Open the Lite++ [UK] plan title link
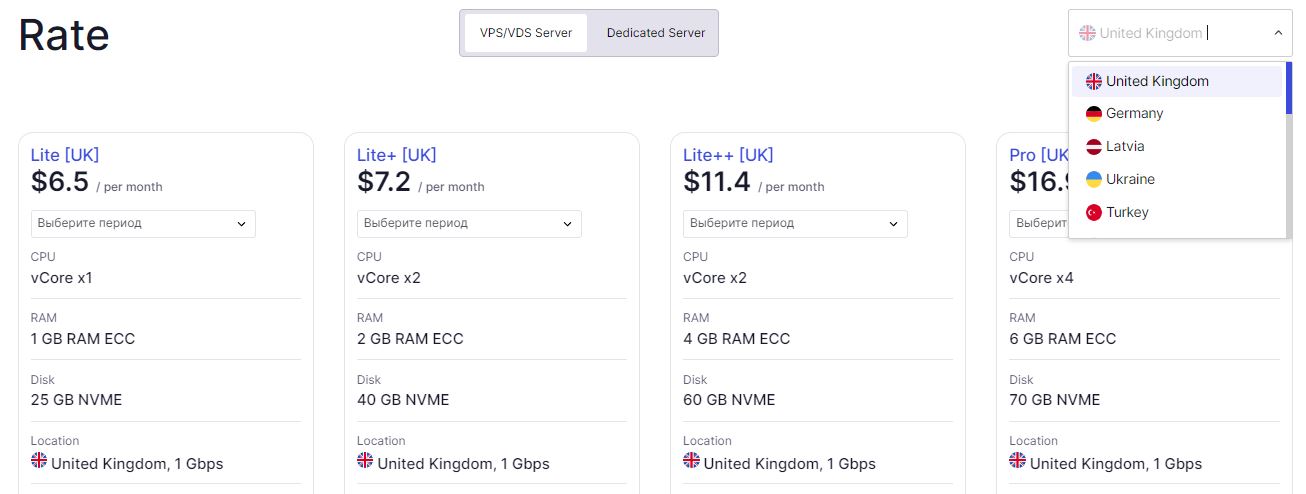1306x494 pixels. 728,155
